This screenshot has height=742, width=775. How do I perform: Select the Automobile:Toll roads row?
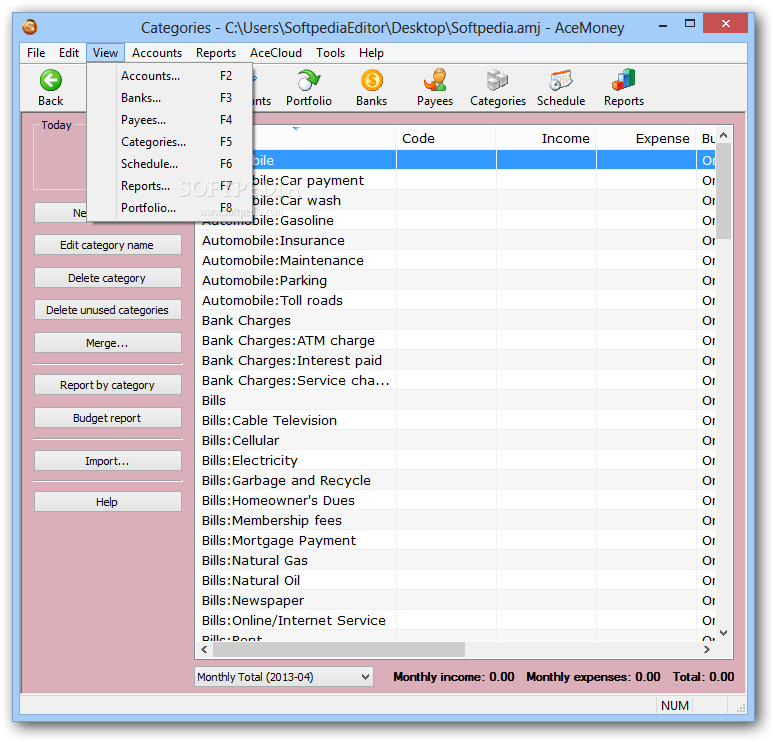[x=455, y=301]
